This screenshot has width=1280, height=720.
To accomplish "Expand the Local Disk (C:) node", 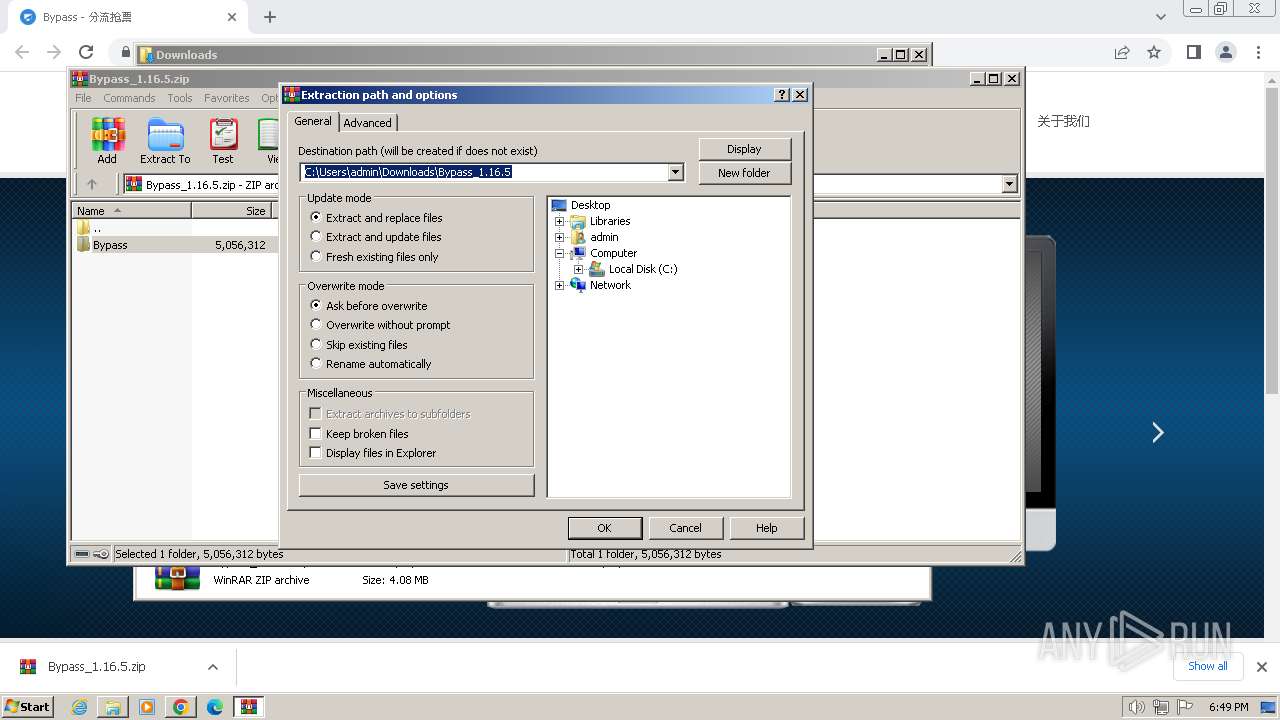I will 579,269.
